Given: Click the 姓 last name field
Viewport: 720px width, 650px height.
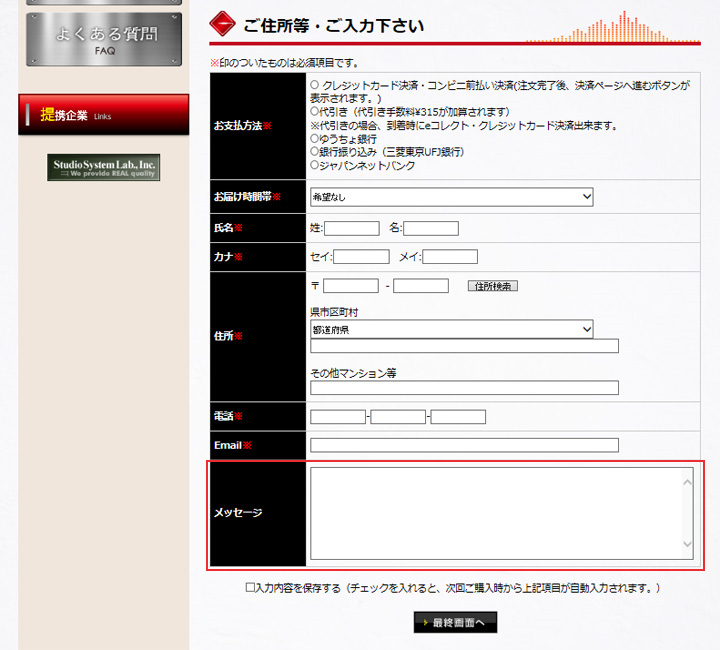Looking at the screenshot, I should coord(352,229).
